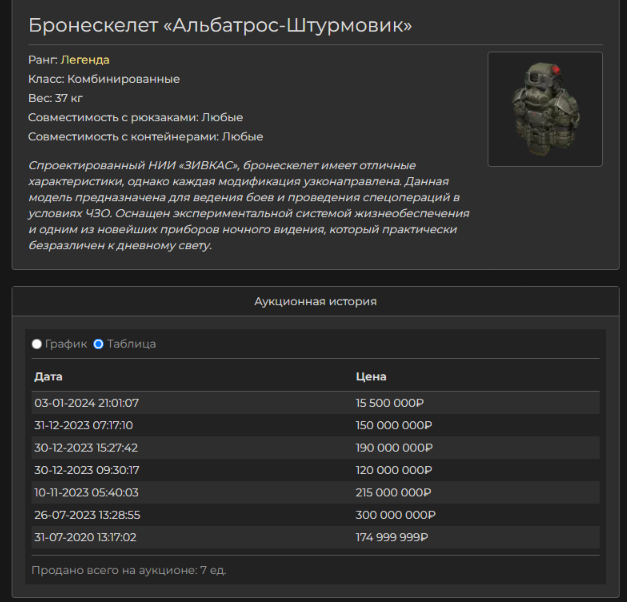
Task: Select date 31-07-2020 13:17:02
Action: [x=85, y=537]
